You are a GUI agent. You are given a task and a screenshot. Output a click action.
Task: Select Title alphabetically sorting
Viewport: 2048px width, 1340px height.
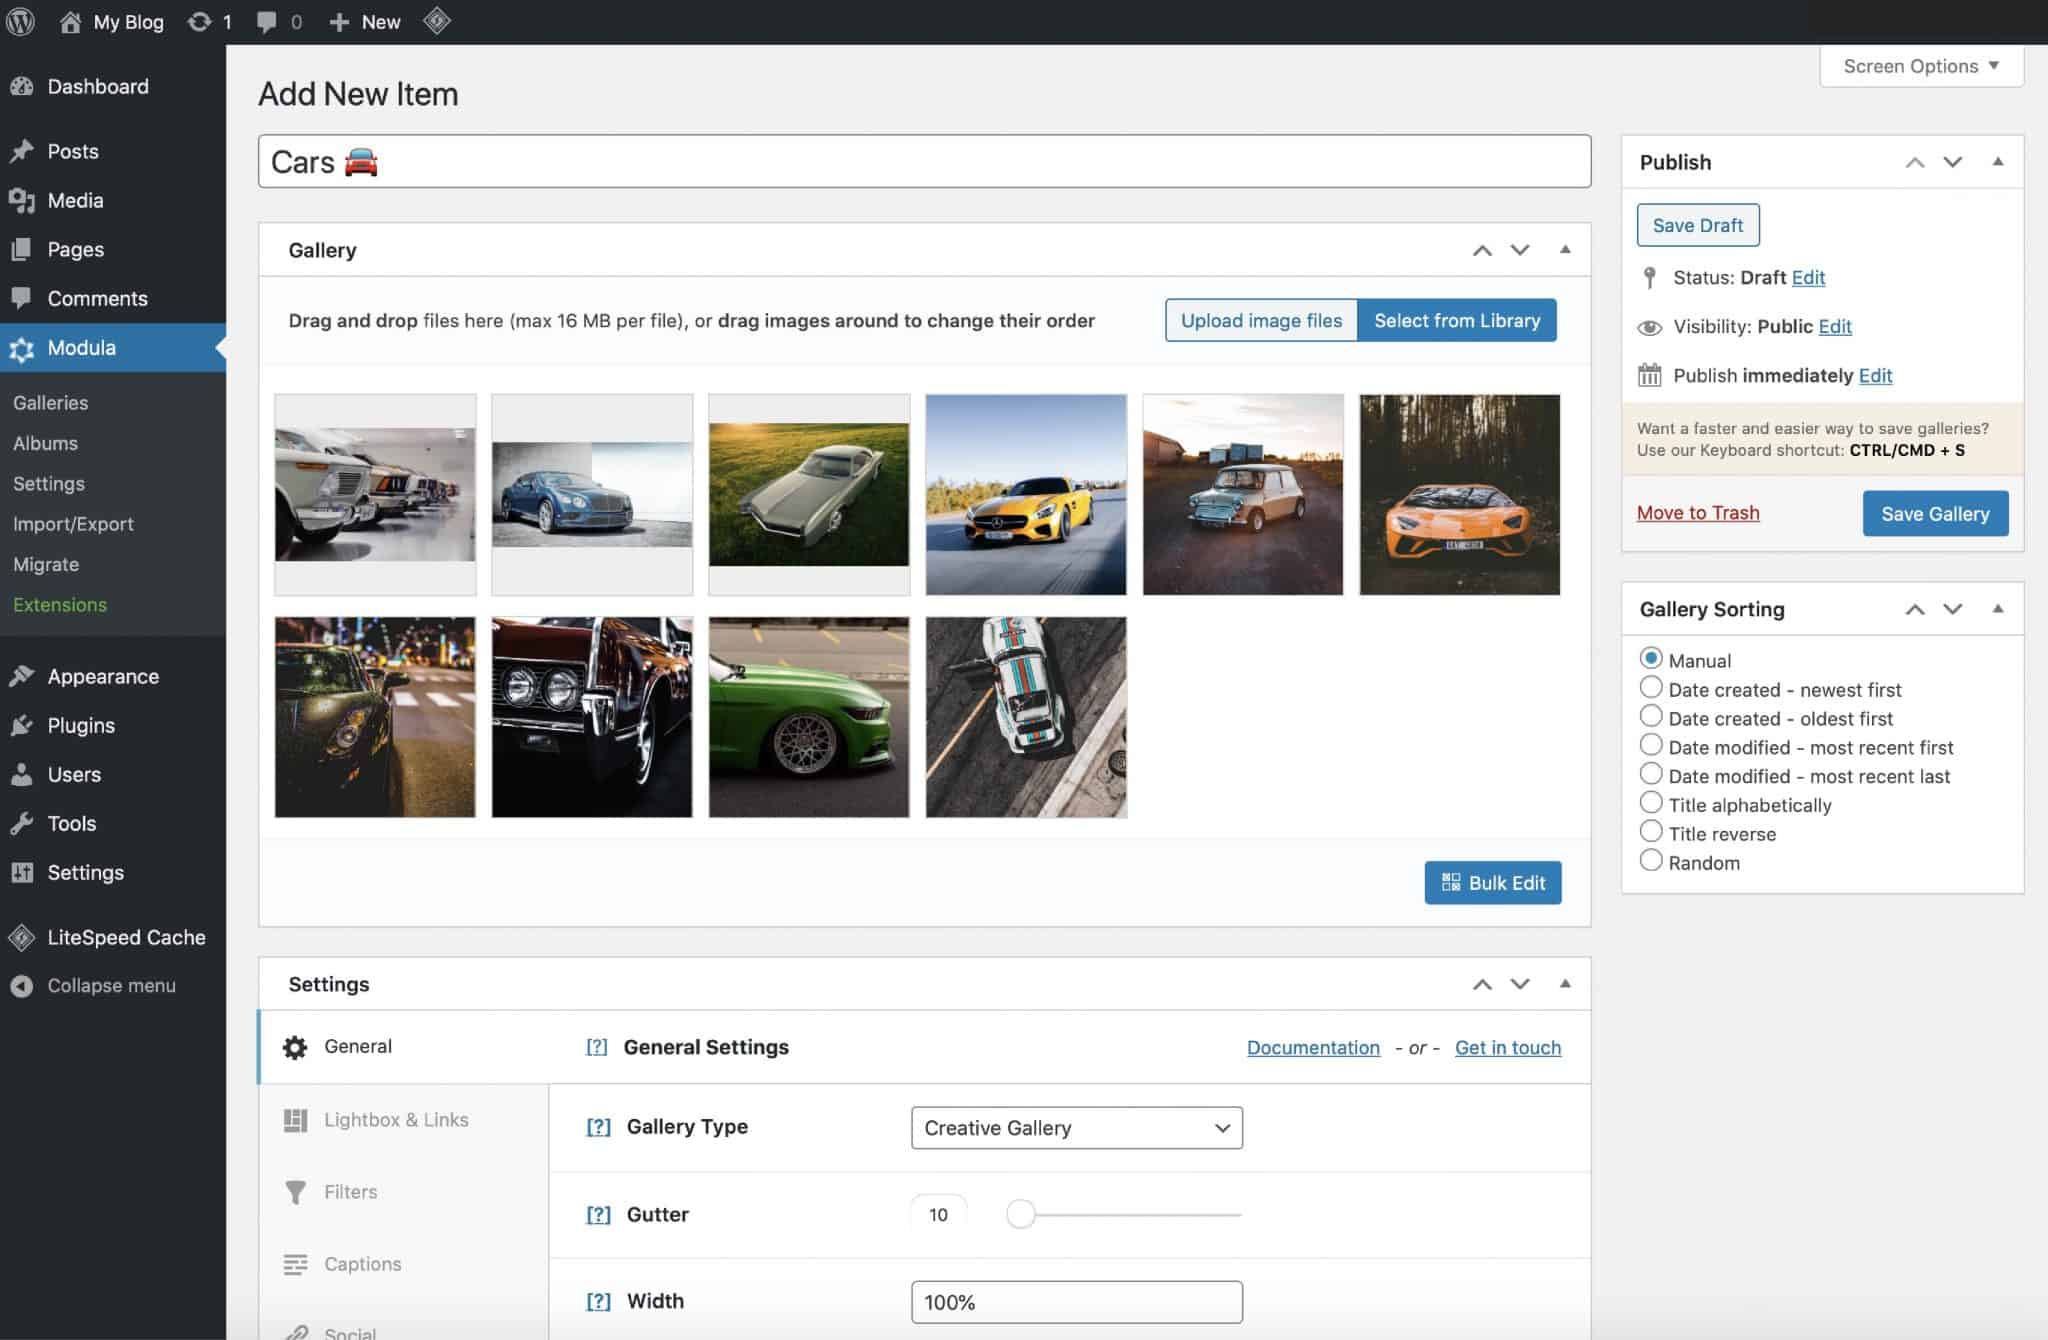1651,803
